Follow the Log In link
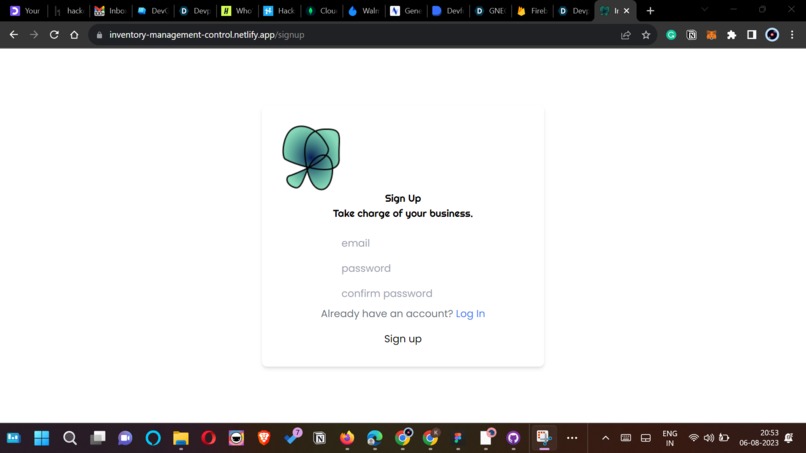This screenshot has width=806, height=453. tap(470, 314)
